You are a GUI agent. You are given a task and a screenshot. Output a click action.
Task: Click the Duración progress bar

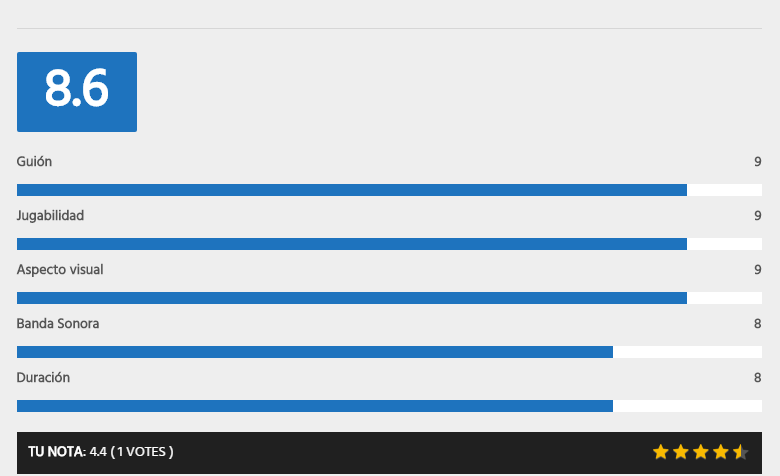[389, 406]
